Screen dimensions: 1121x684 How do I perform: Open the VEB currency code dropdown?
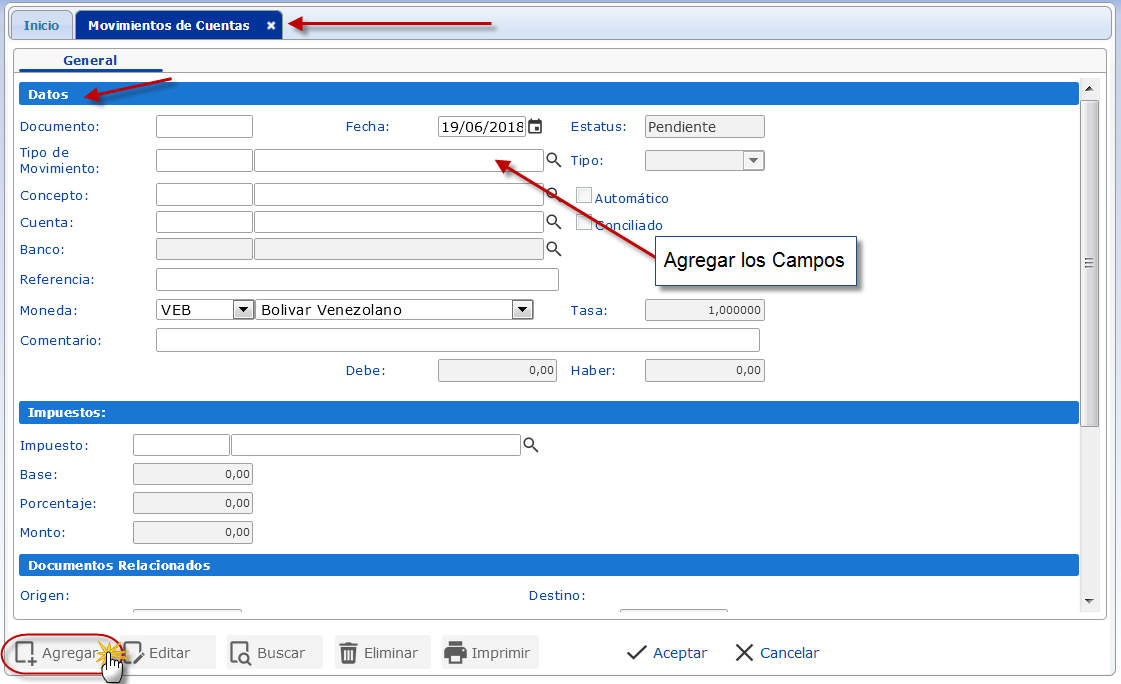tap(243, 310)
